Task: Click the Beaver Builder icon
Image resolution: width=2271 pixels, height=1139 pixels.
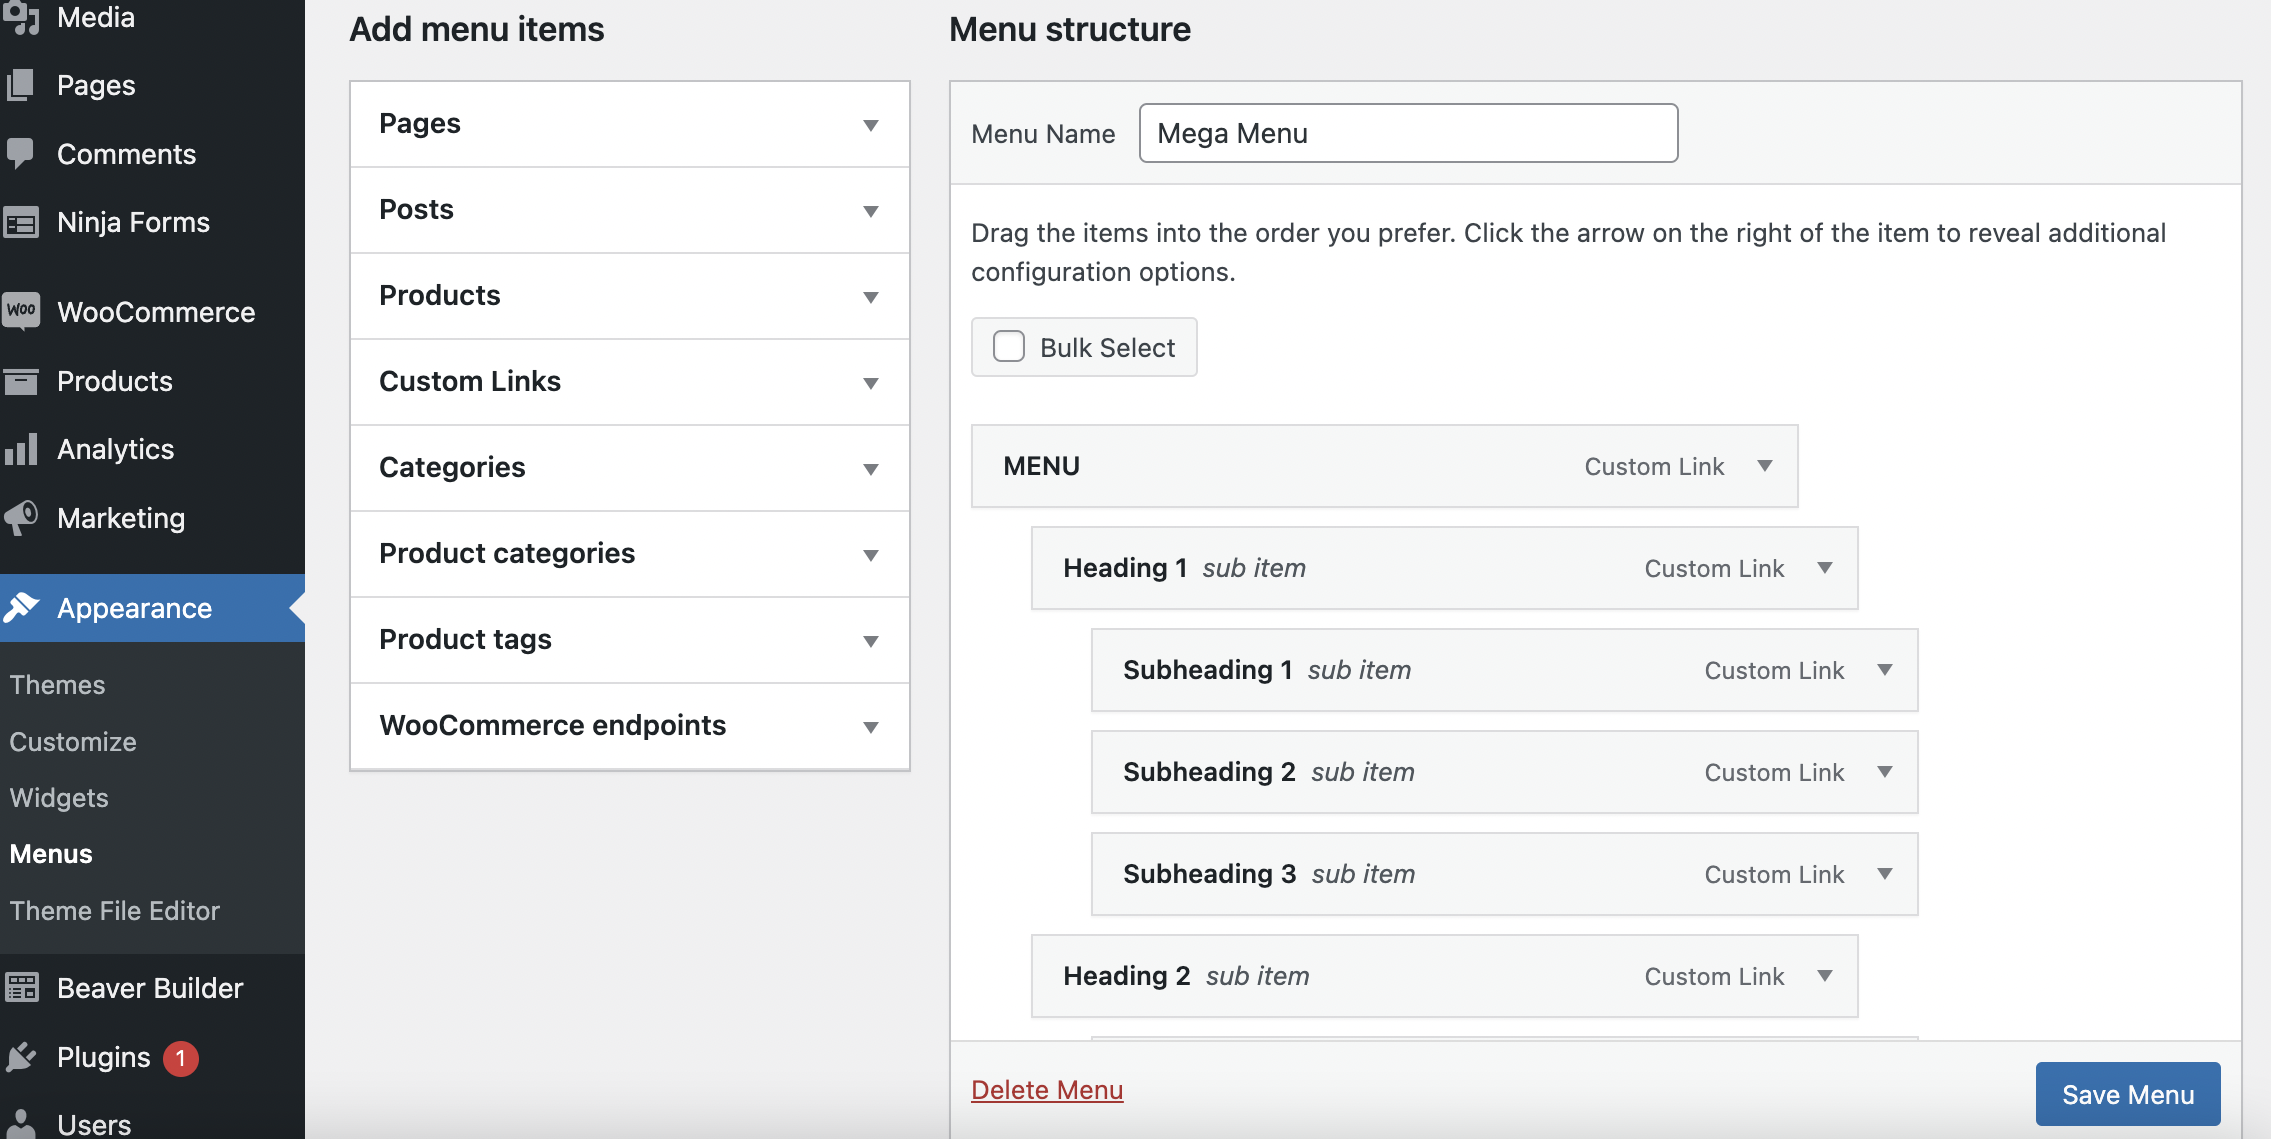Action: point(21,988)
